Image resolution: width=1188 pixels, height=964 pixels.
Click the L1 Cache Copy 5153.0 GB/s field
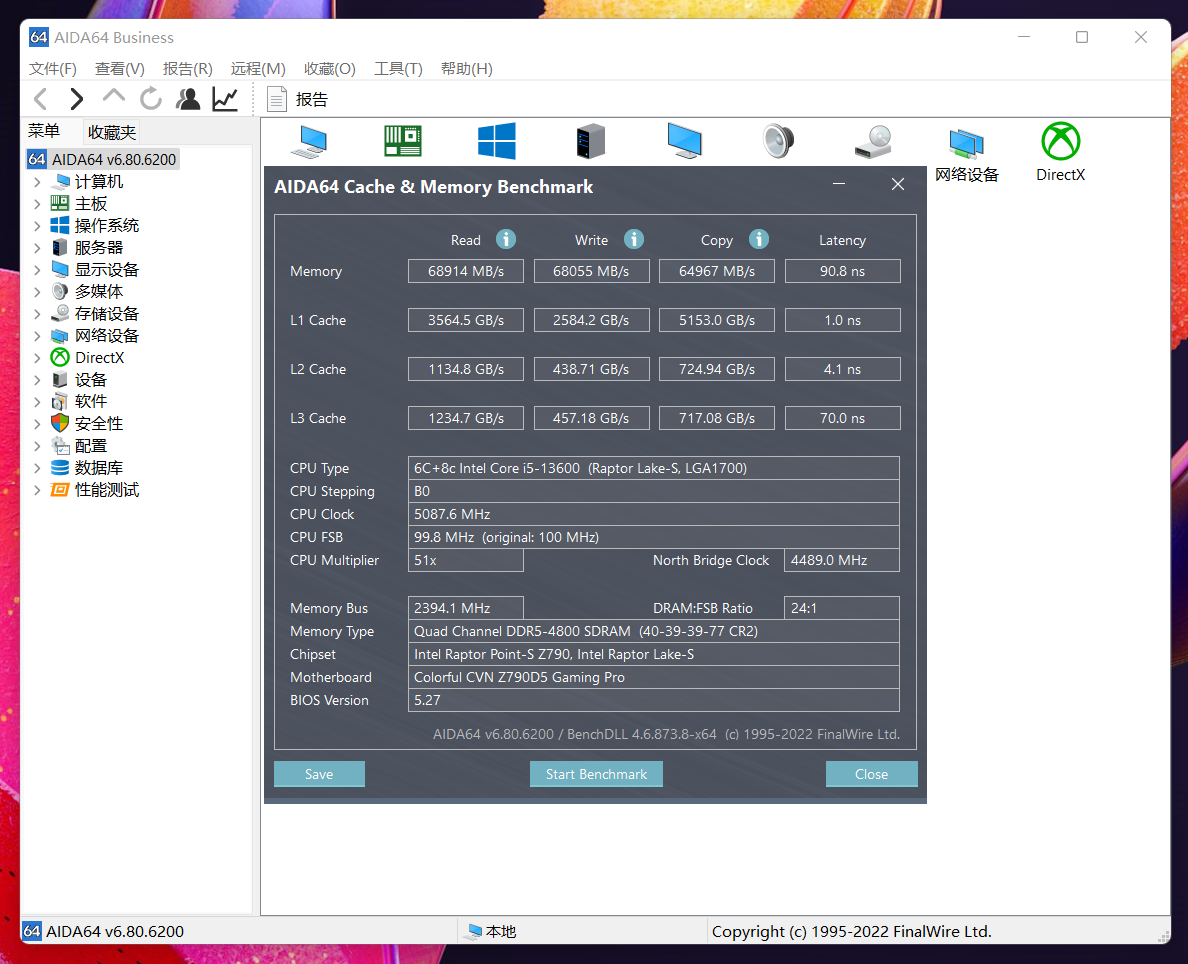[x=717, y=321]
